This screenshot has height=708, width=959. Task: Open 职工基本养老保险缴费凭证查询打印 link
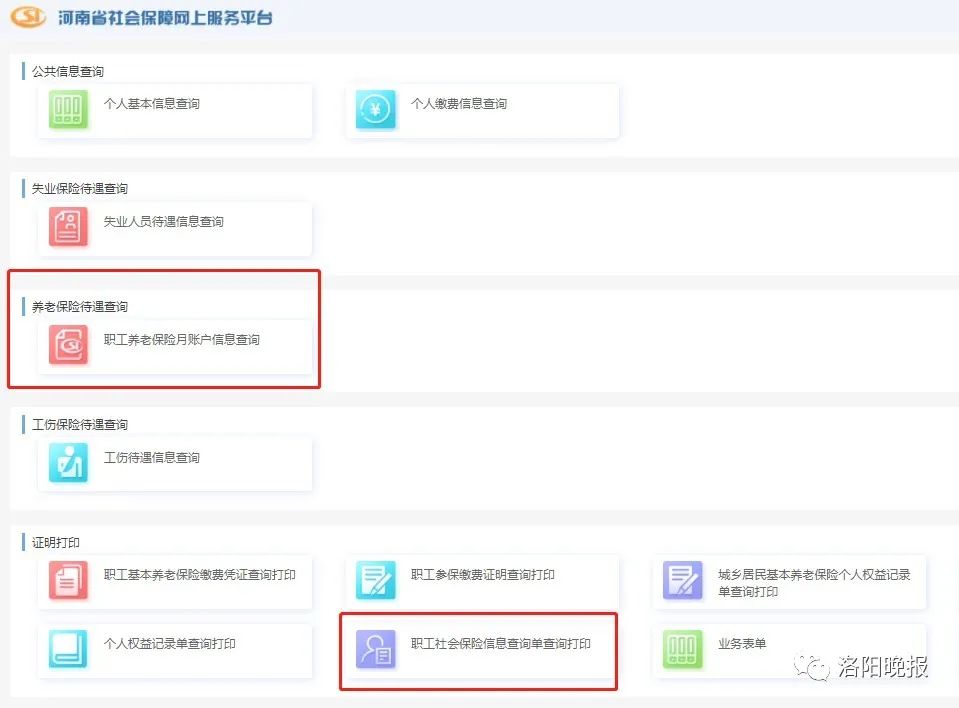click(199, 575)
